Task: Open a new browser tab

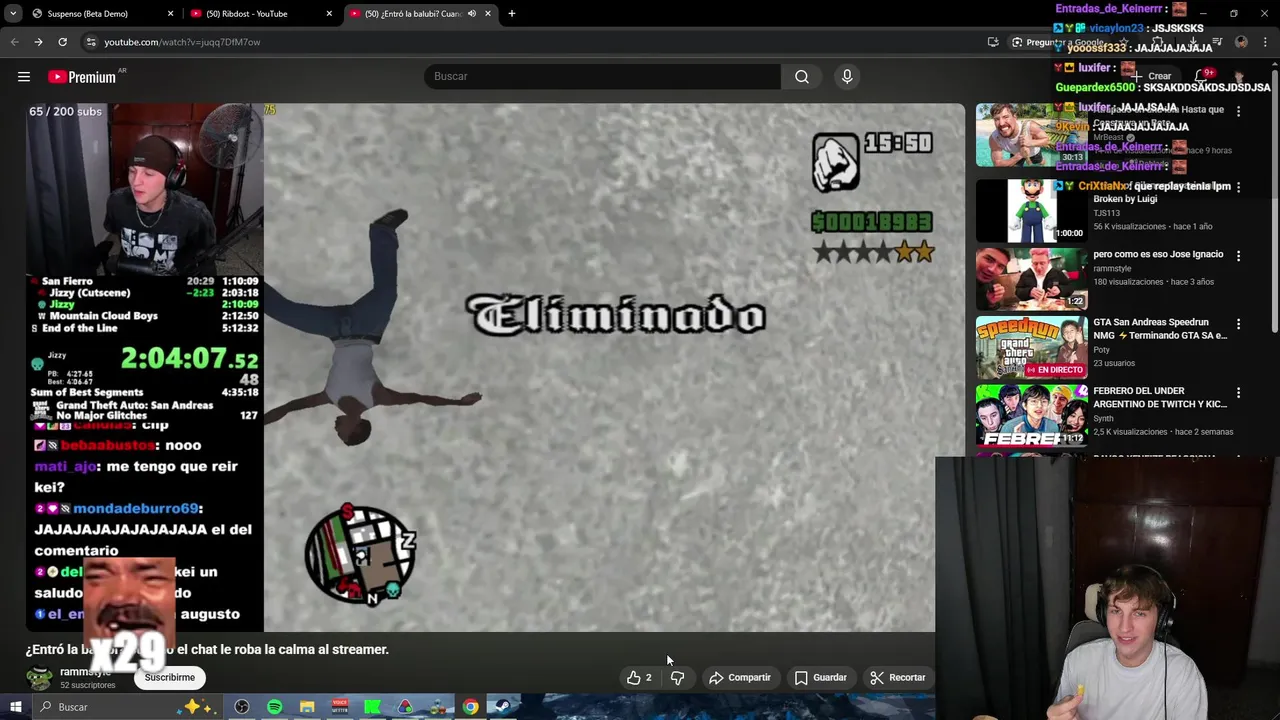Action: pos(511,14)
